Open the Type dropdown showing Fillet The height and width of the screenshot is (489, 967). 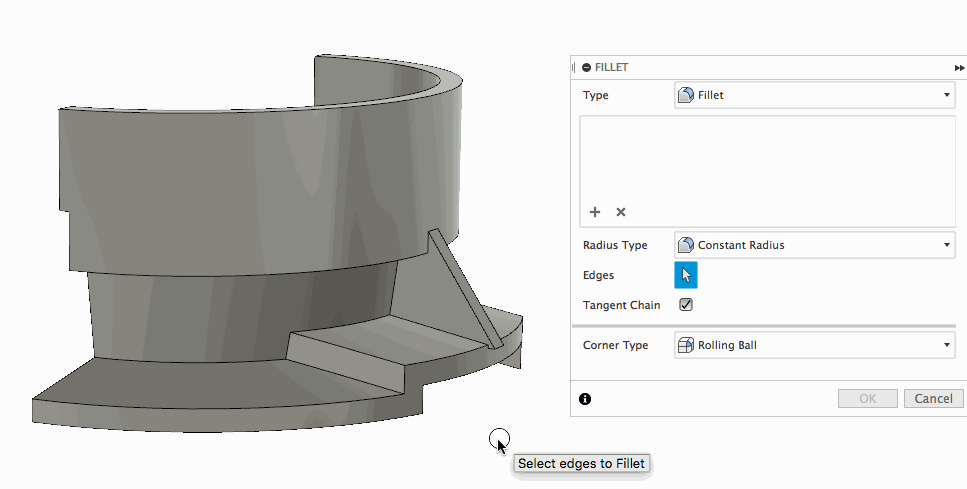[815, 95]
